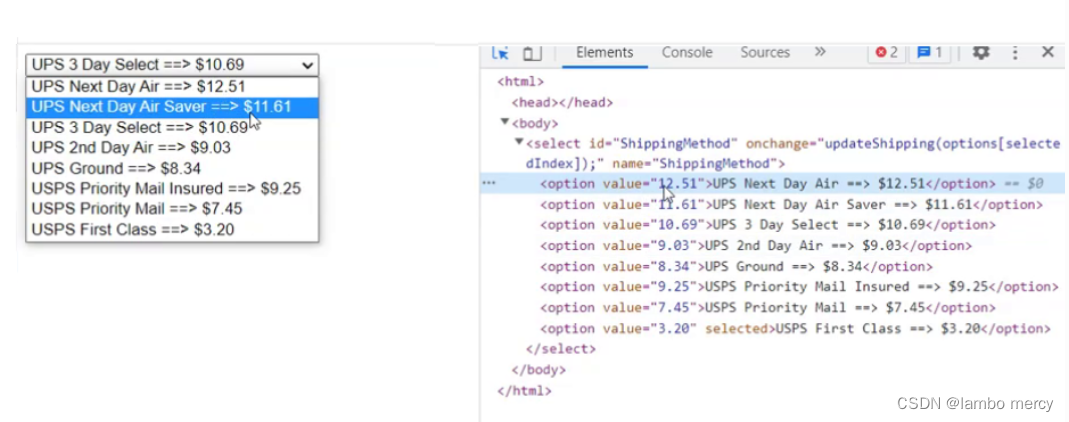The width and height of the screenshot is (1069, 422).
Task: Choose UPS 3 Day Select option in list
Action: pyautogui.click(x=172, y=127)
